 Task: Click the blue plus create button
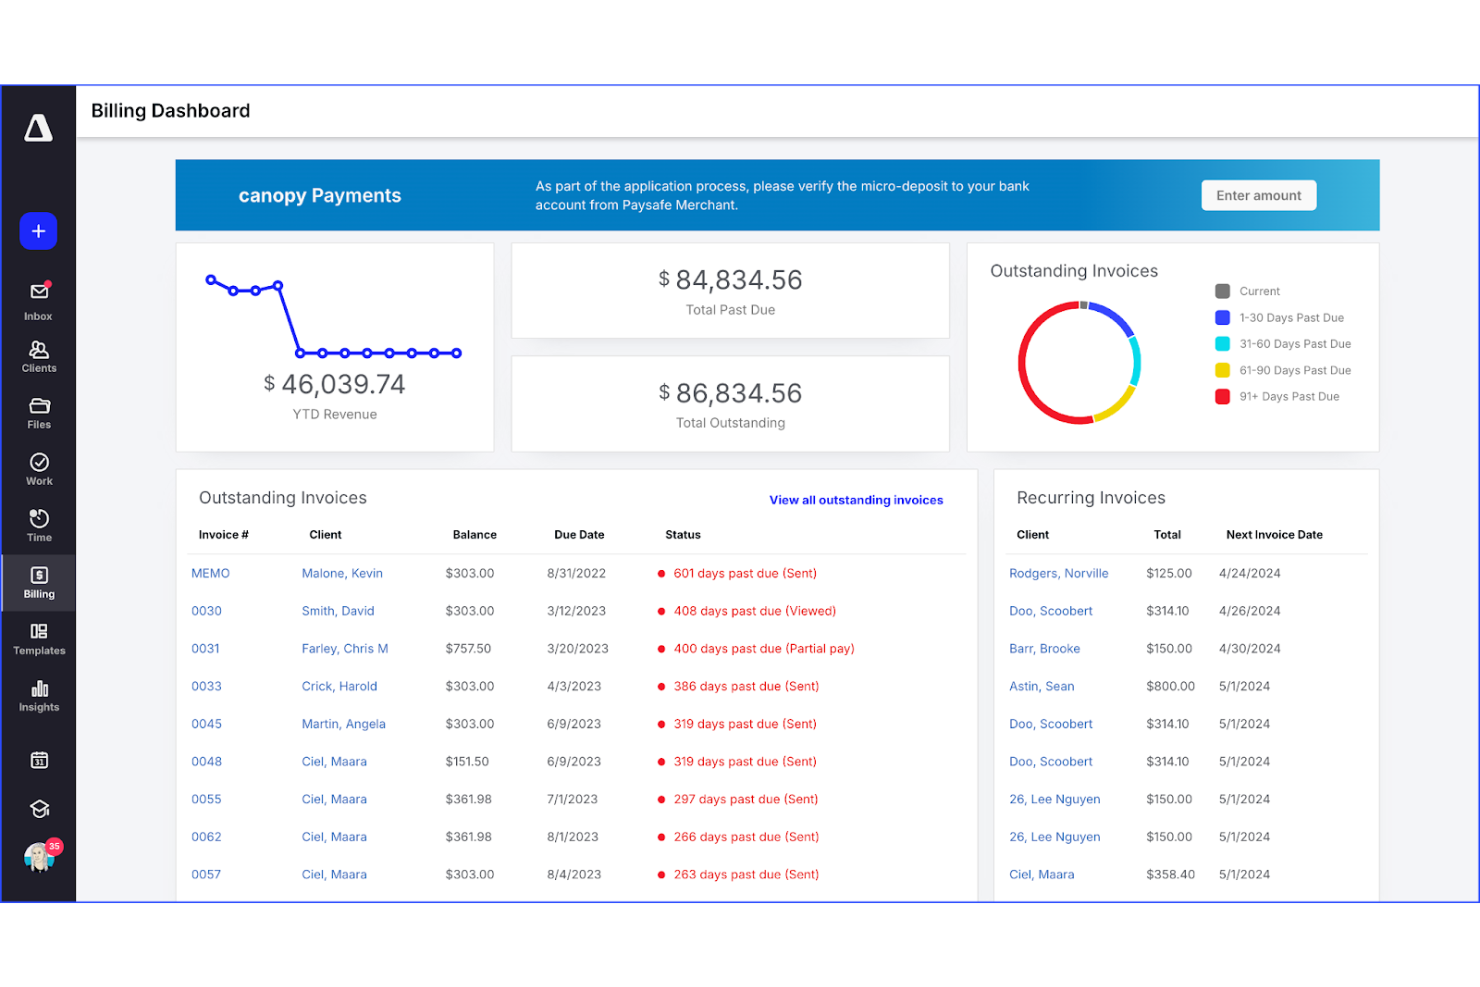pyautogui.click(x=38, y=231)
